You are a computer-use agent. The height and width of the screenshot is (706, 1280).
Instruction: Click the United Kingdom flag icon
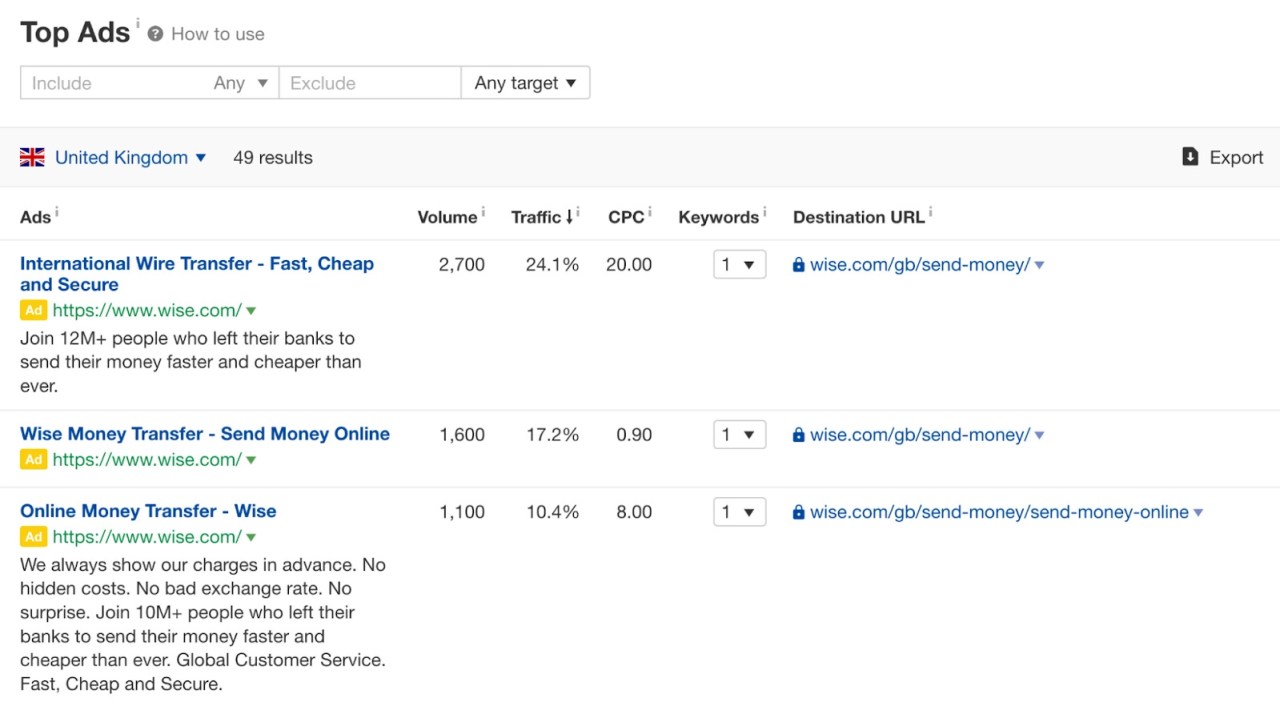(x=32, y=157)
